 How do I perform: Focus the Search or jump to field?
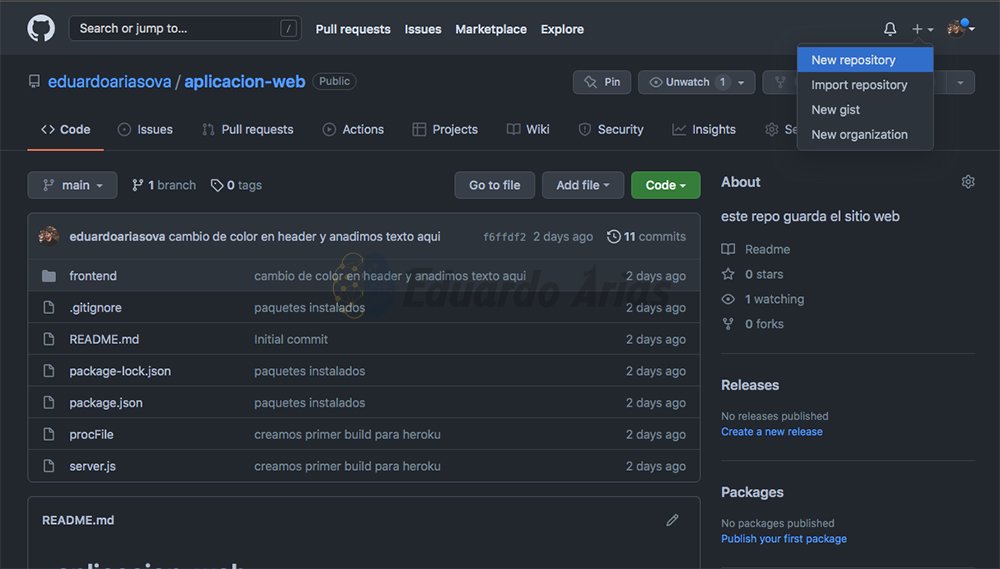pos(185,29)
